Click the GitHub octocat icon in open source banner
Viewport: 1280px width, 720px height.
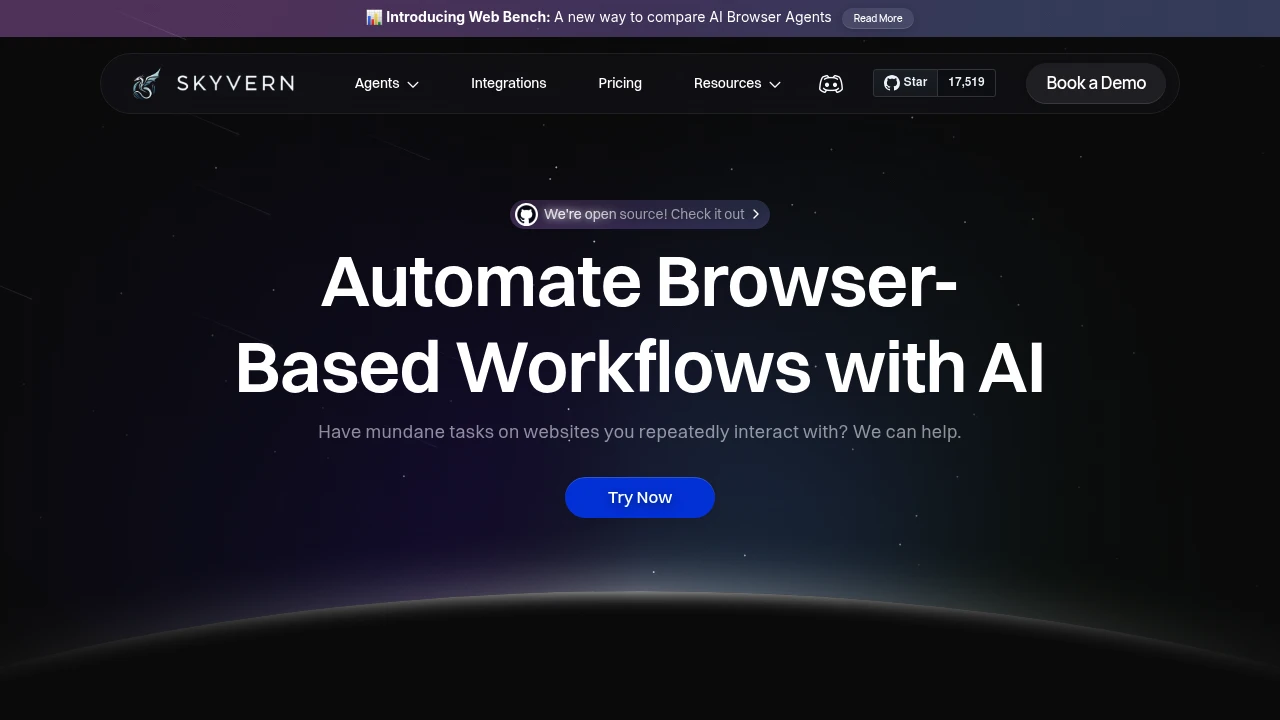[526, 214]
